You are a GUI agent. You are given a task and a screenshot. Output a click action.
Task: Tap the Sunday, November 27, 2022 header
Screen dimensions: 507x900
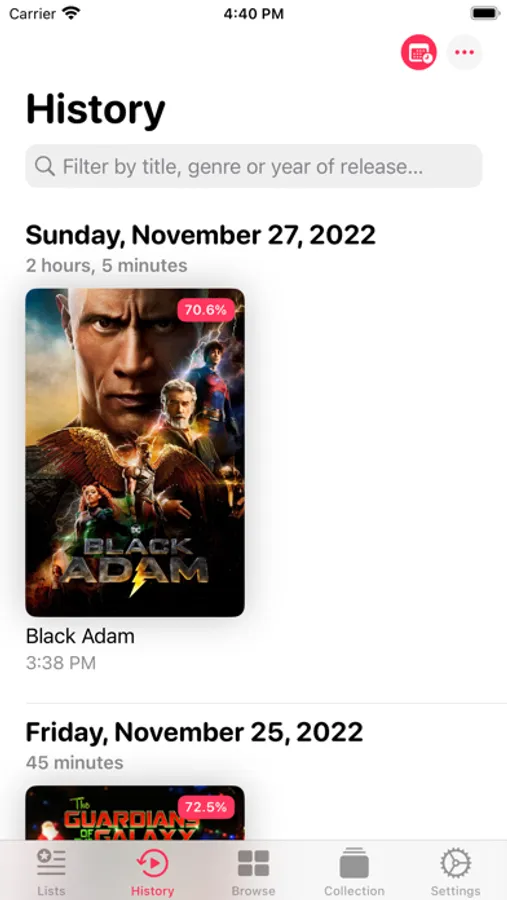[201, 235]
